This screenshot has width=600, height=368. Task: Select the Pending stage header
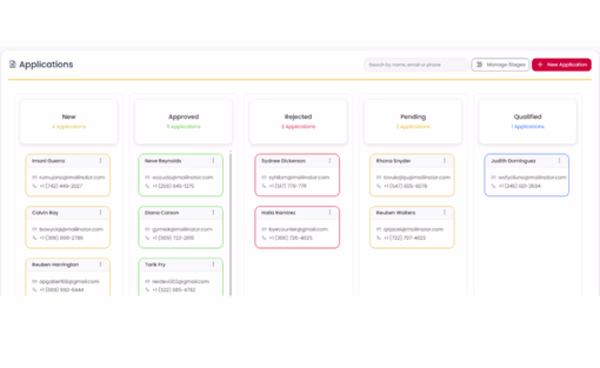tap(413, 122)
